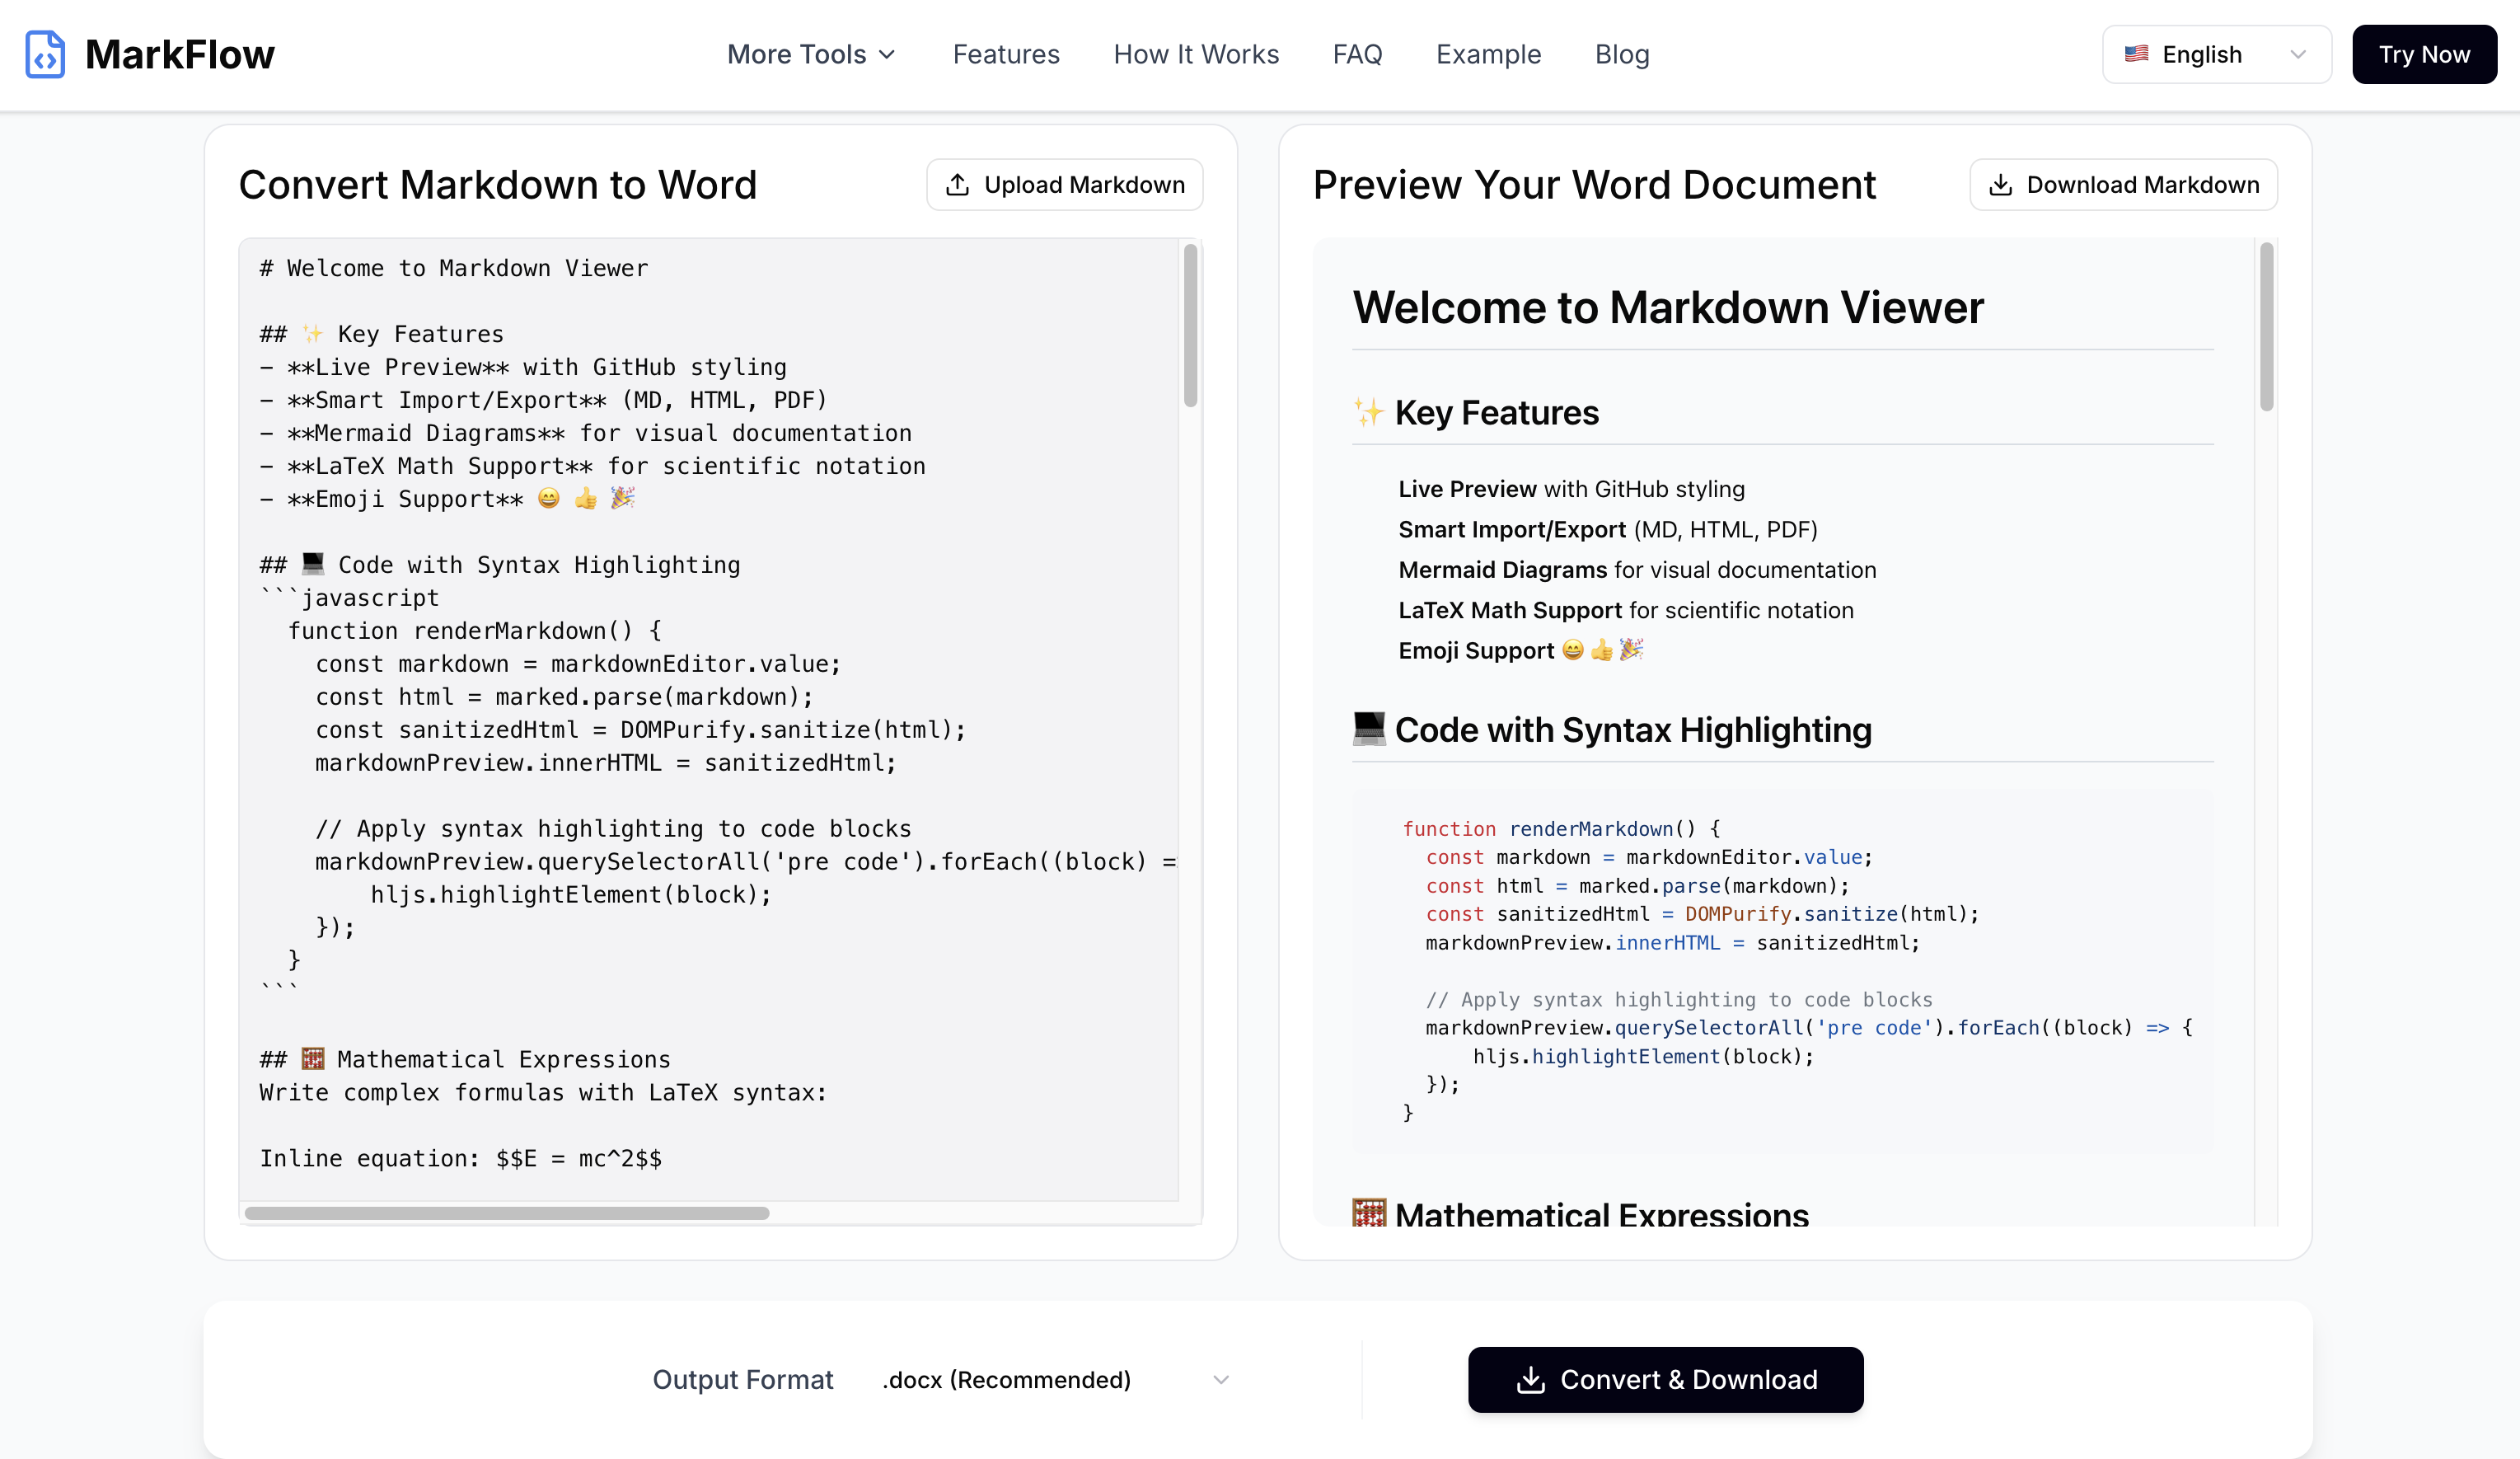Click the download icon in Download Markdown
Viewport: 2520px width, 1459px height.
2000,185
